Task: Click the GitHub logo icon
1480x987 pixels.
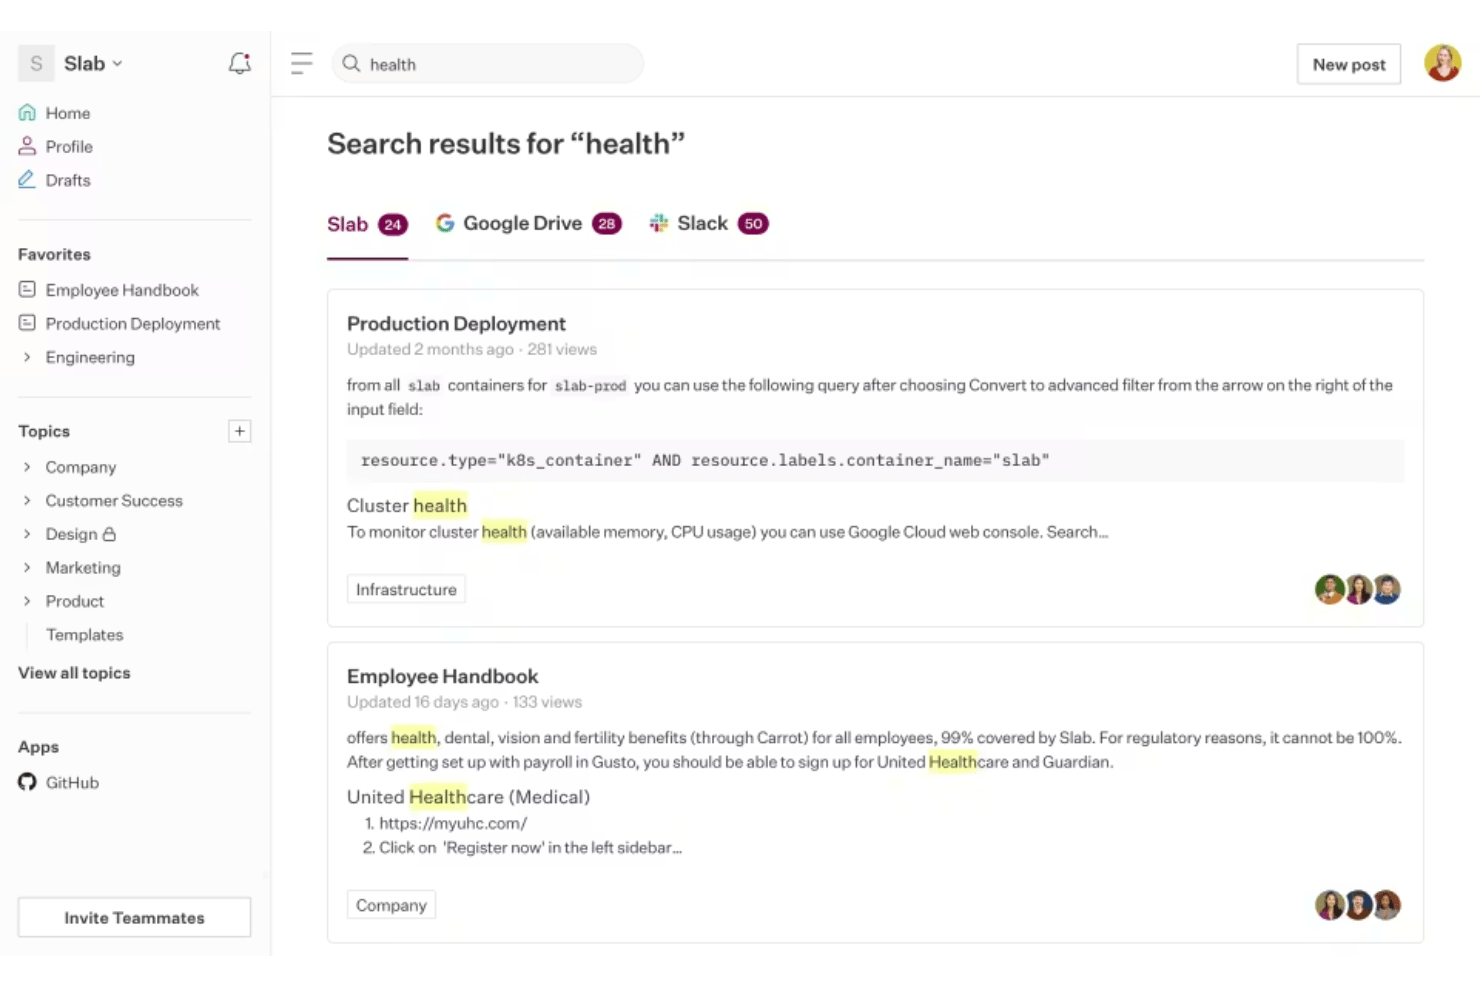Action: (27, 782)
